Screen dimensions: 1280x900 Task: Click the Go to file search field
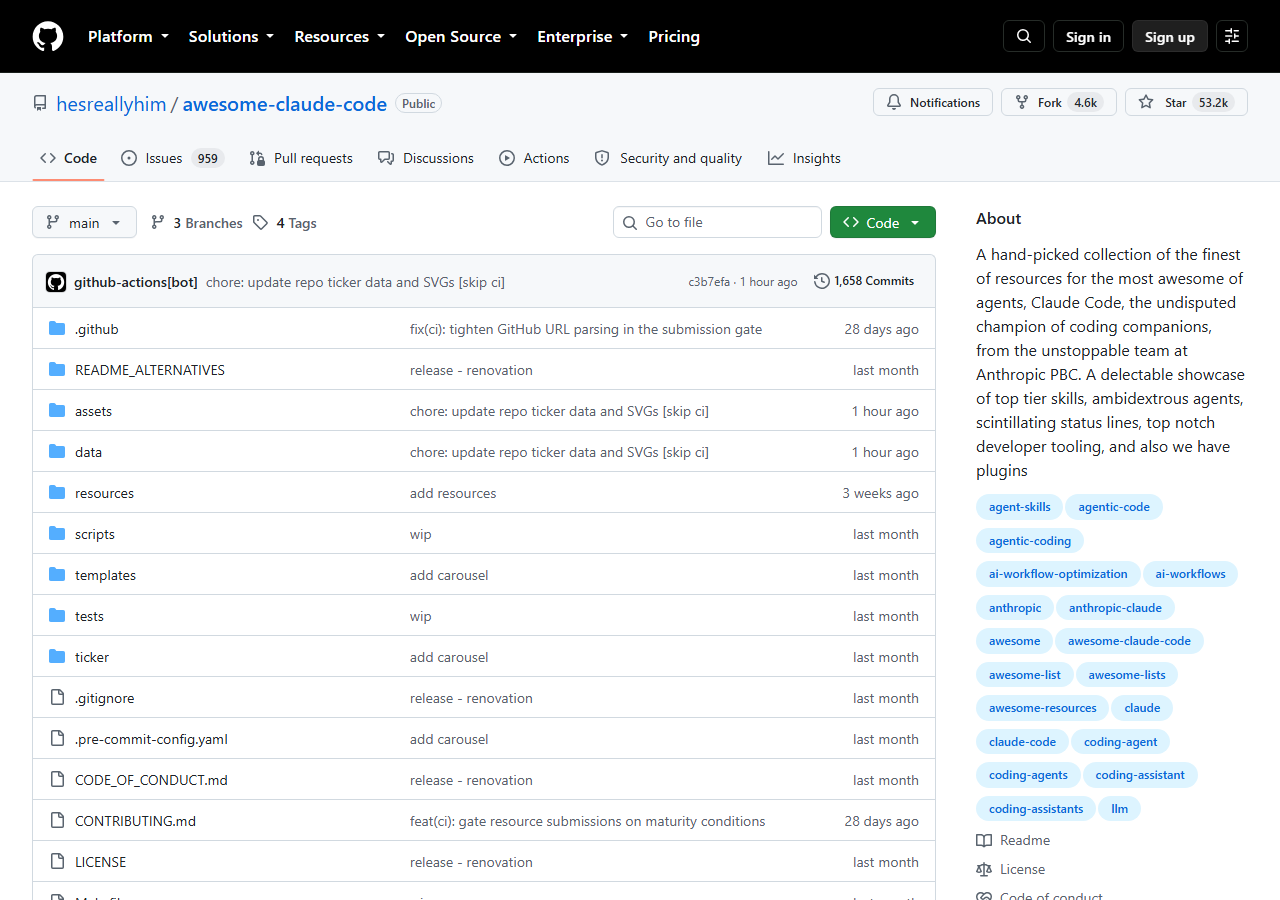coord(717,222)
